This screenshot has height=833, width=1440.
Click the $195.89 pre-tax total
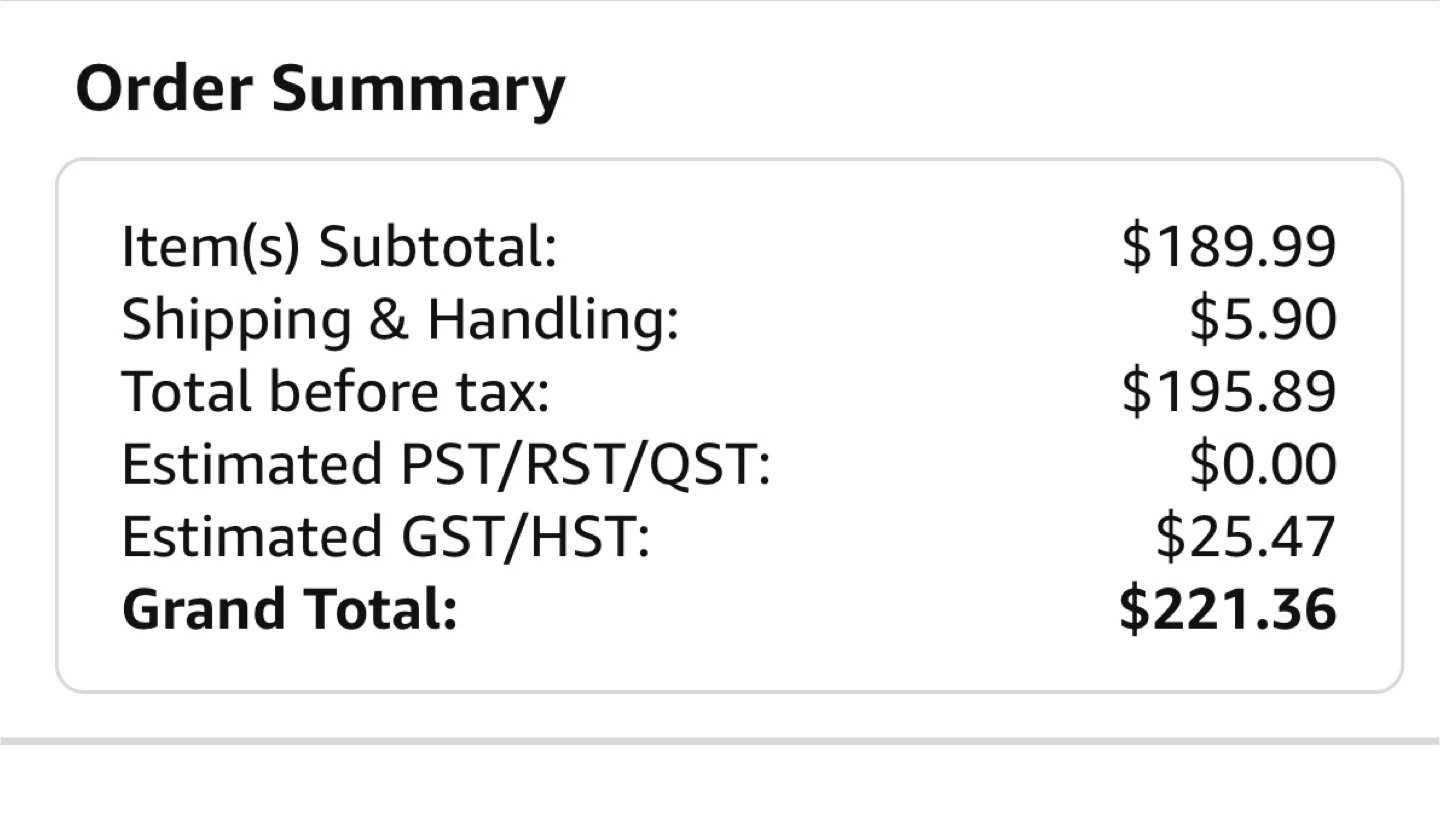(x=1228, y=392)
